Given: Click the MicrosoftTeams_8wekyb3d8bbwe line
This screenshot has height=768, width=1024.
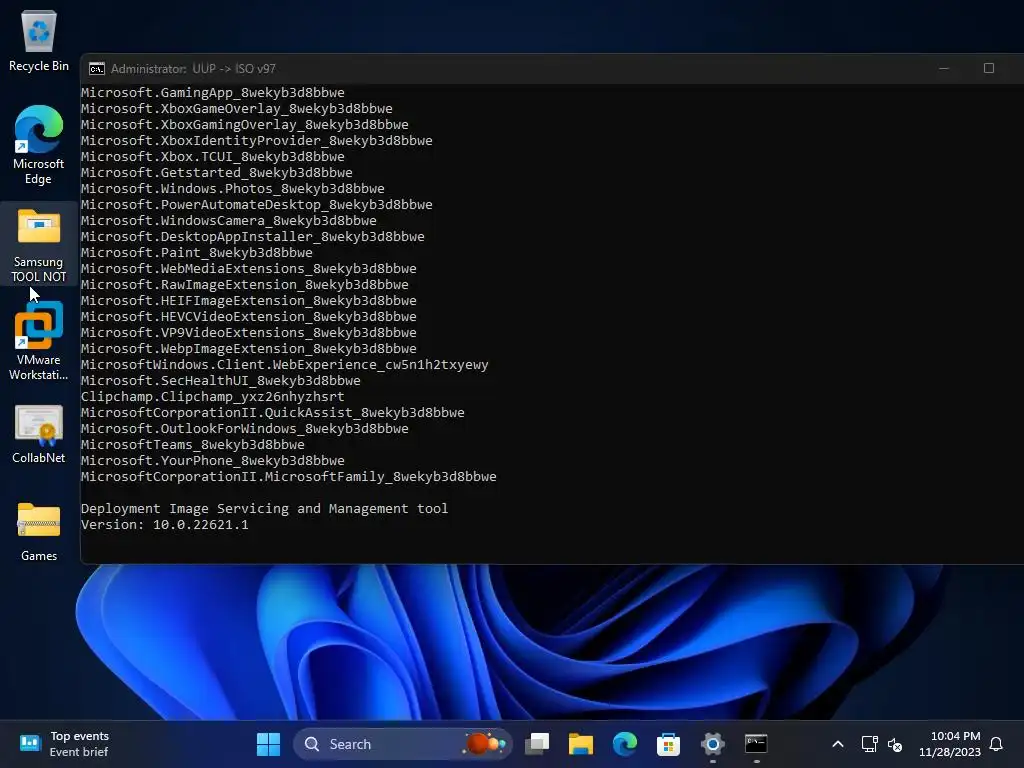Looking at the screenshot, I should [x=193, y=445].
